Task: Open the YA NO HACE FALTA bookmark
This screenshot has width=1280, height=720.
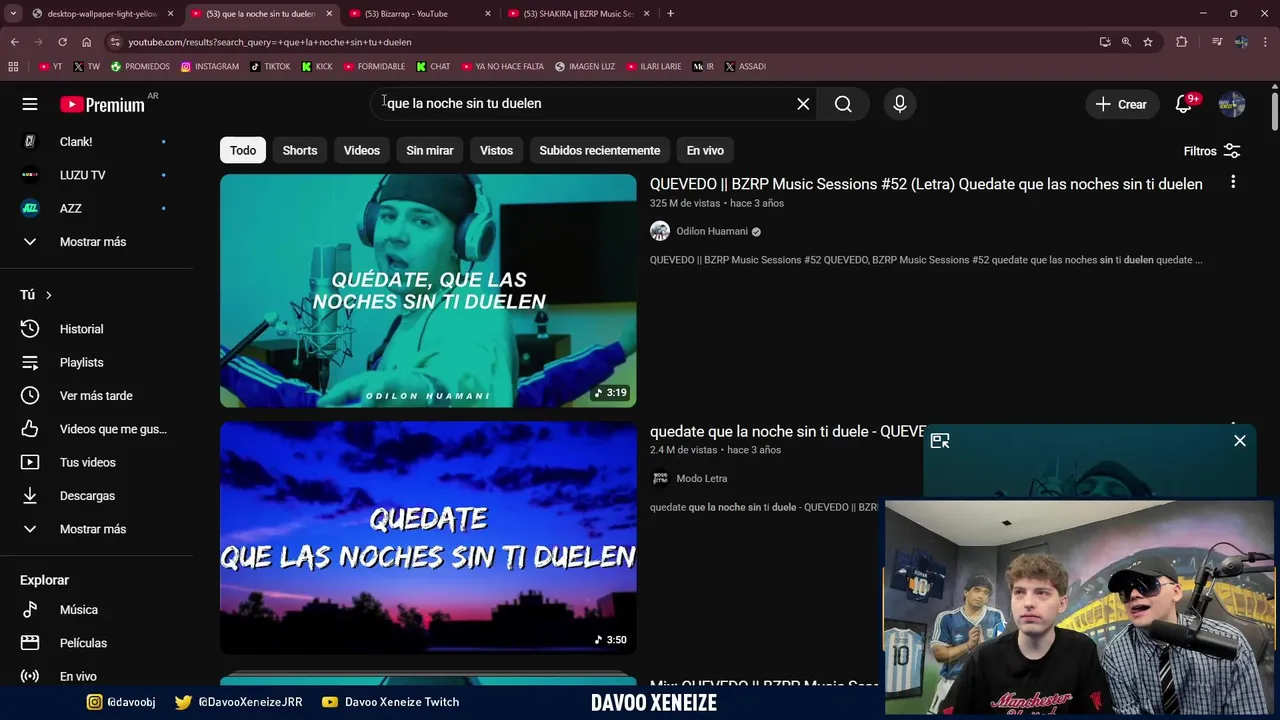Action: 503,67
